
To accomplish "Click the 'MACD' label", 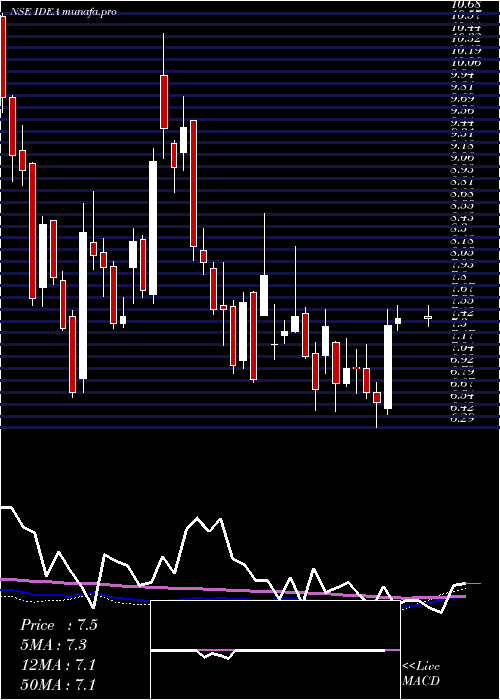I will (421, 681).
